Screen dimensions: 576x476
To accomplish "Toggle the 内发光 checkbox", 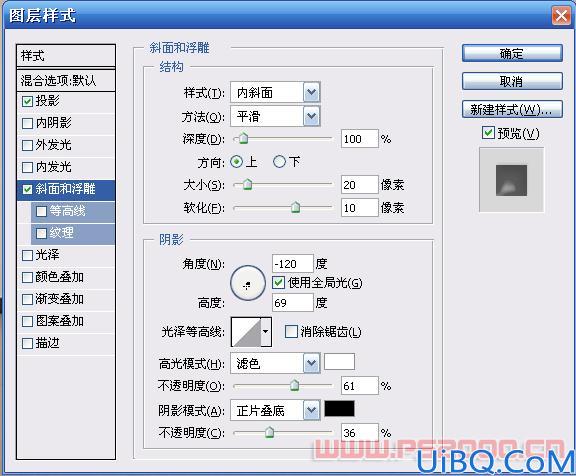I will pos(28,167).
